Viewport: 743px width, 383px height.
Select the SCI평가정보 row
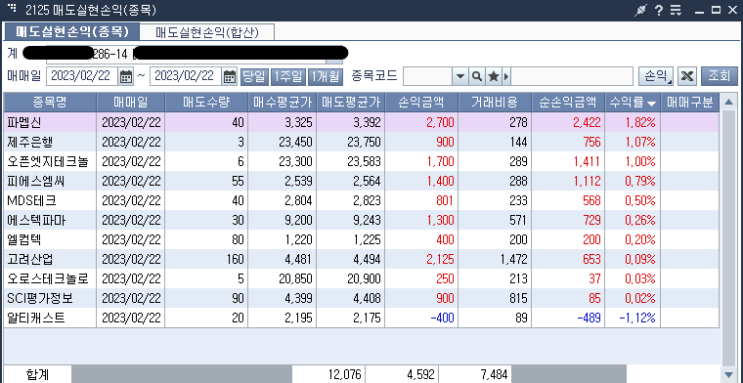(361, 299)
